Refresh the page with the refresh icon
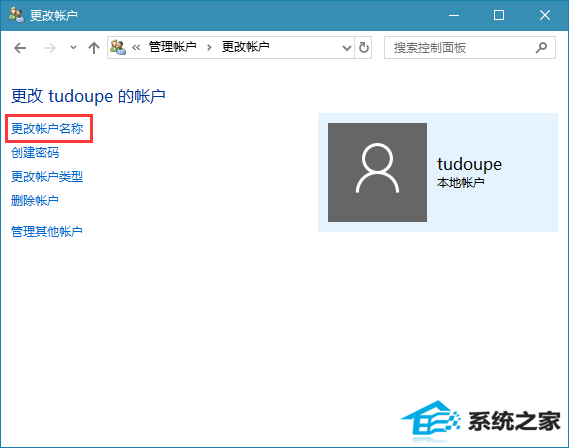This screenshot has height=448, width=569. coord(364,48)
